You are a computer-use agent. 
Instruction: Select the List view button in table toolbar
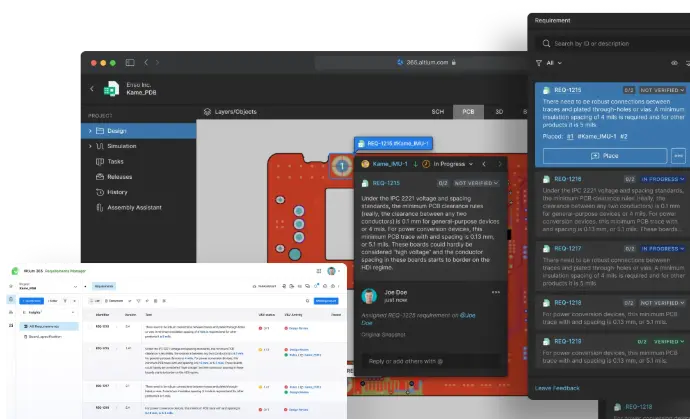(95, 301)
